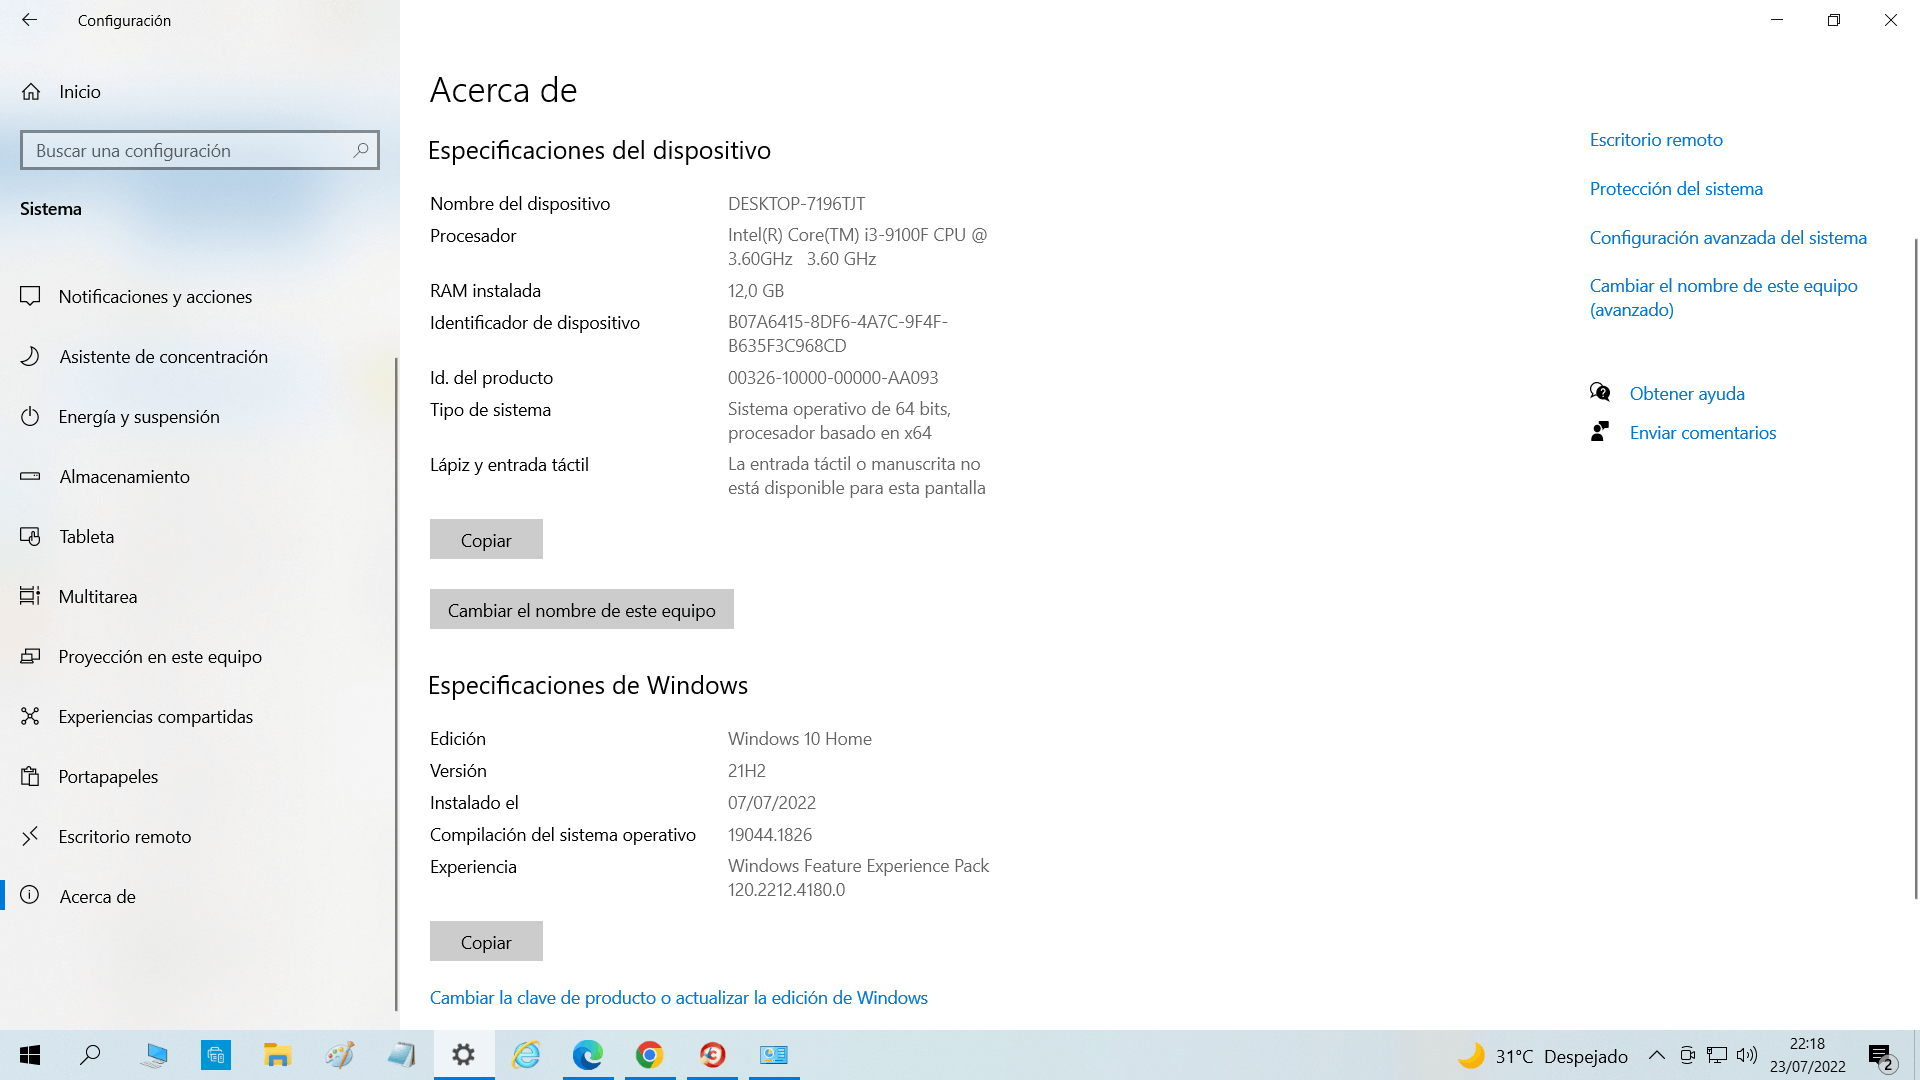Viewport: 1920px width, 1080px height.
Task: Click the Buscar una configuración field
Action: (185, 150)
